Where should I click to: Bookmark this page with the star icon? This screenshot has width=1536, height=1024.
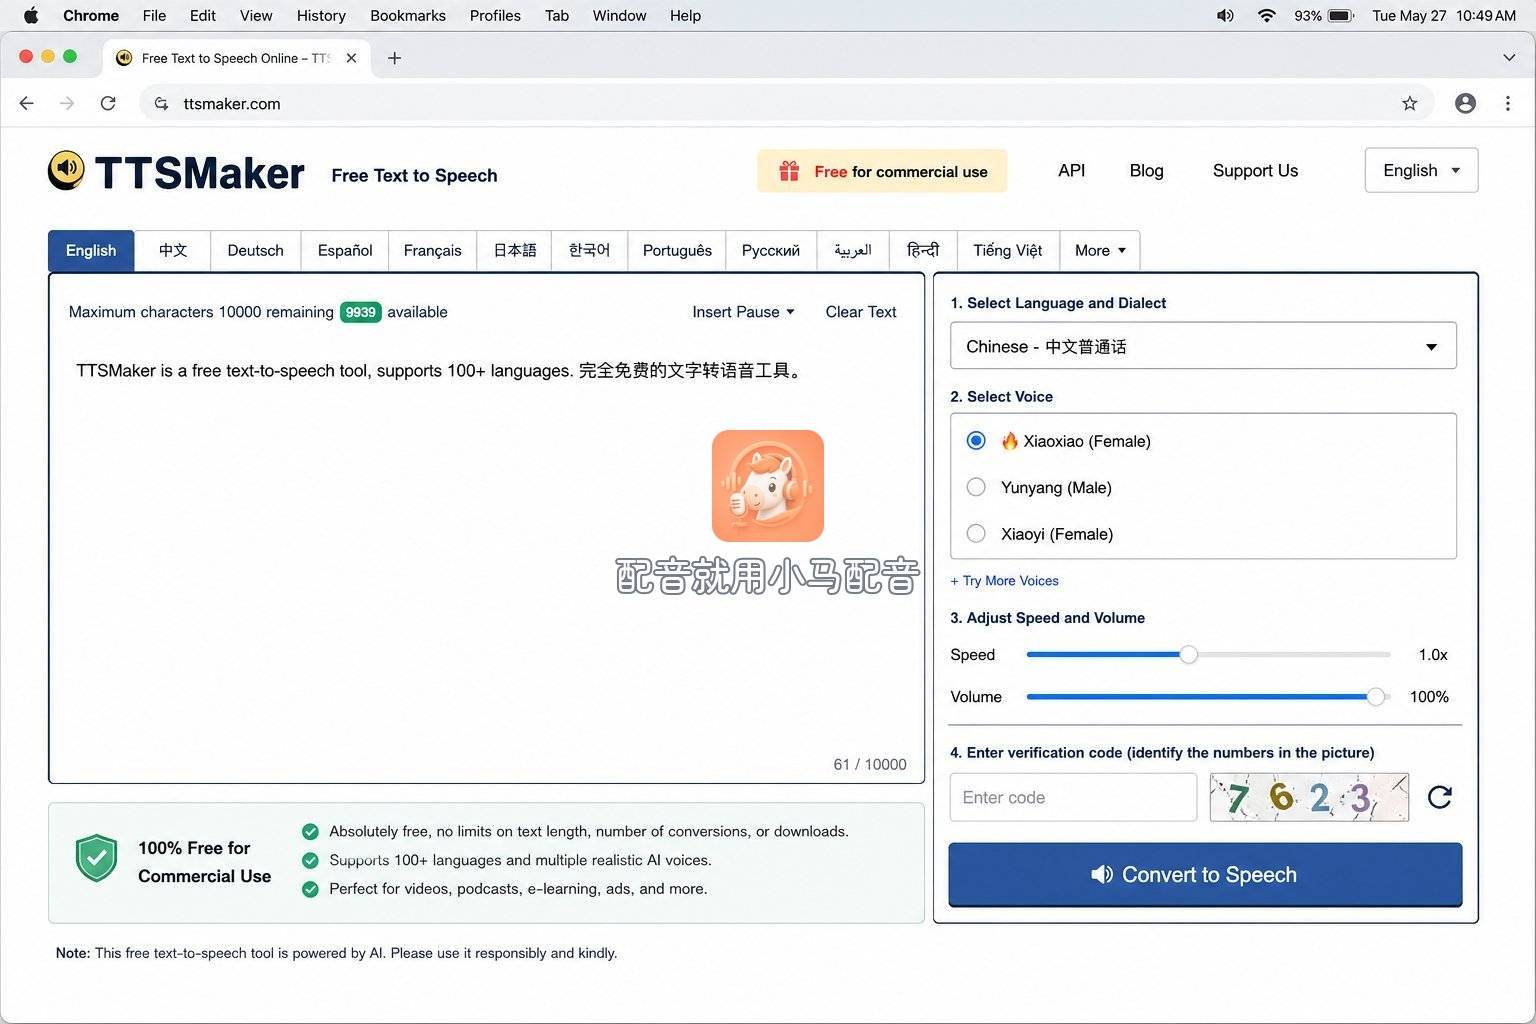(x=1409, y=103)
